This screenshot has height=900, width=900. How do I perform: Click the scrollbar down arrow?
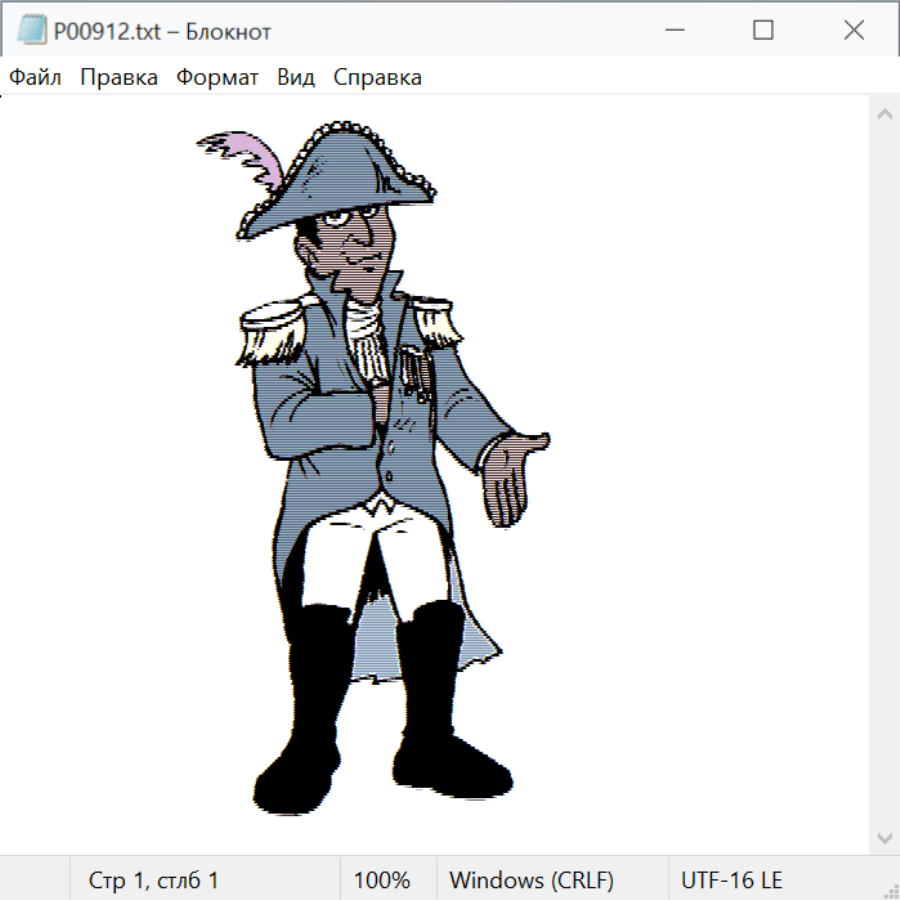pyautogui.click(x=884, y=837)
